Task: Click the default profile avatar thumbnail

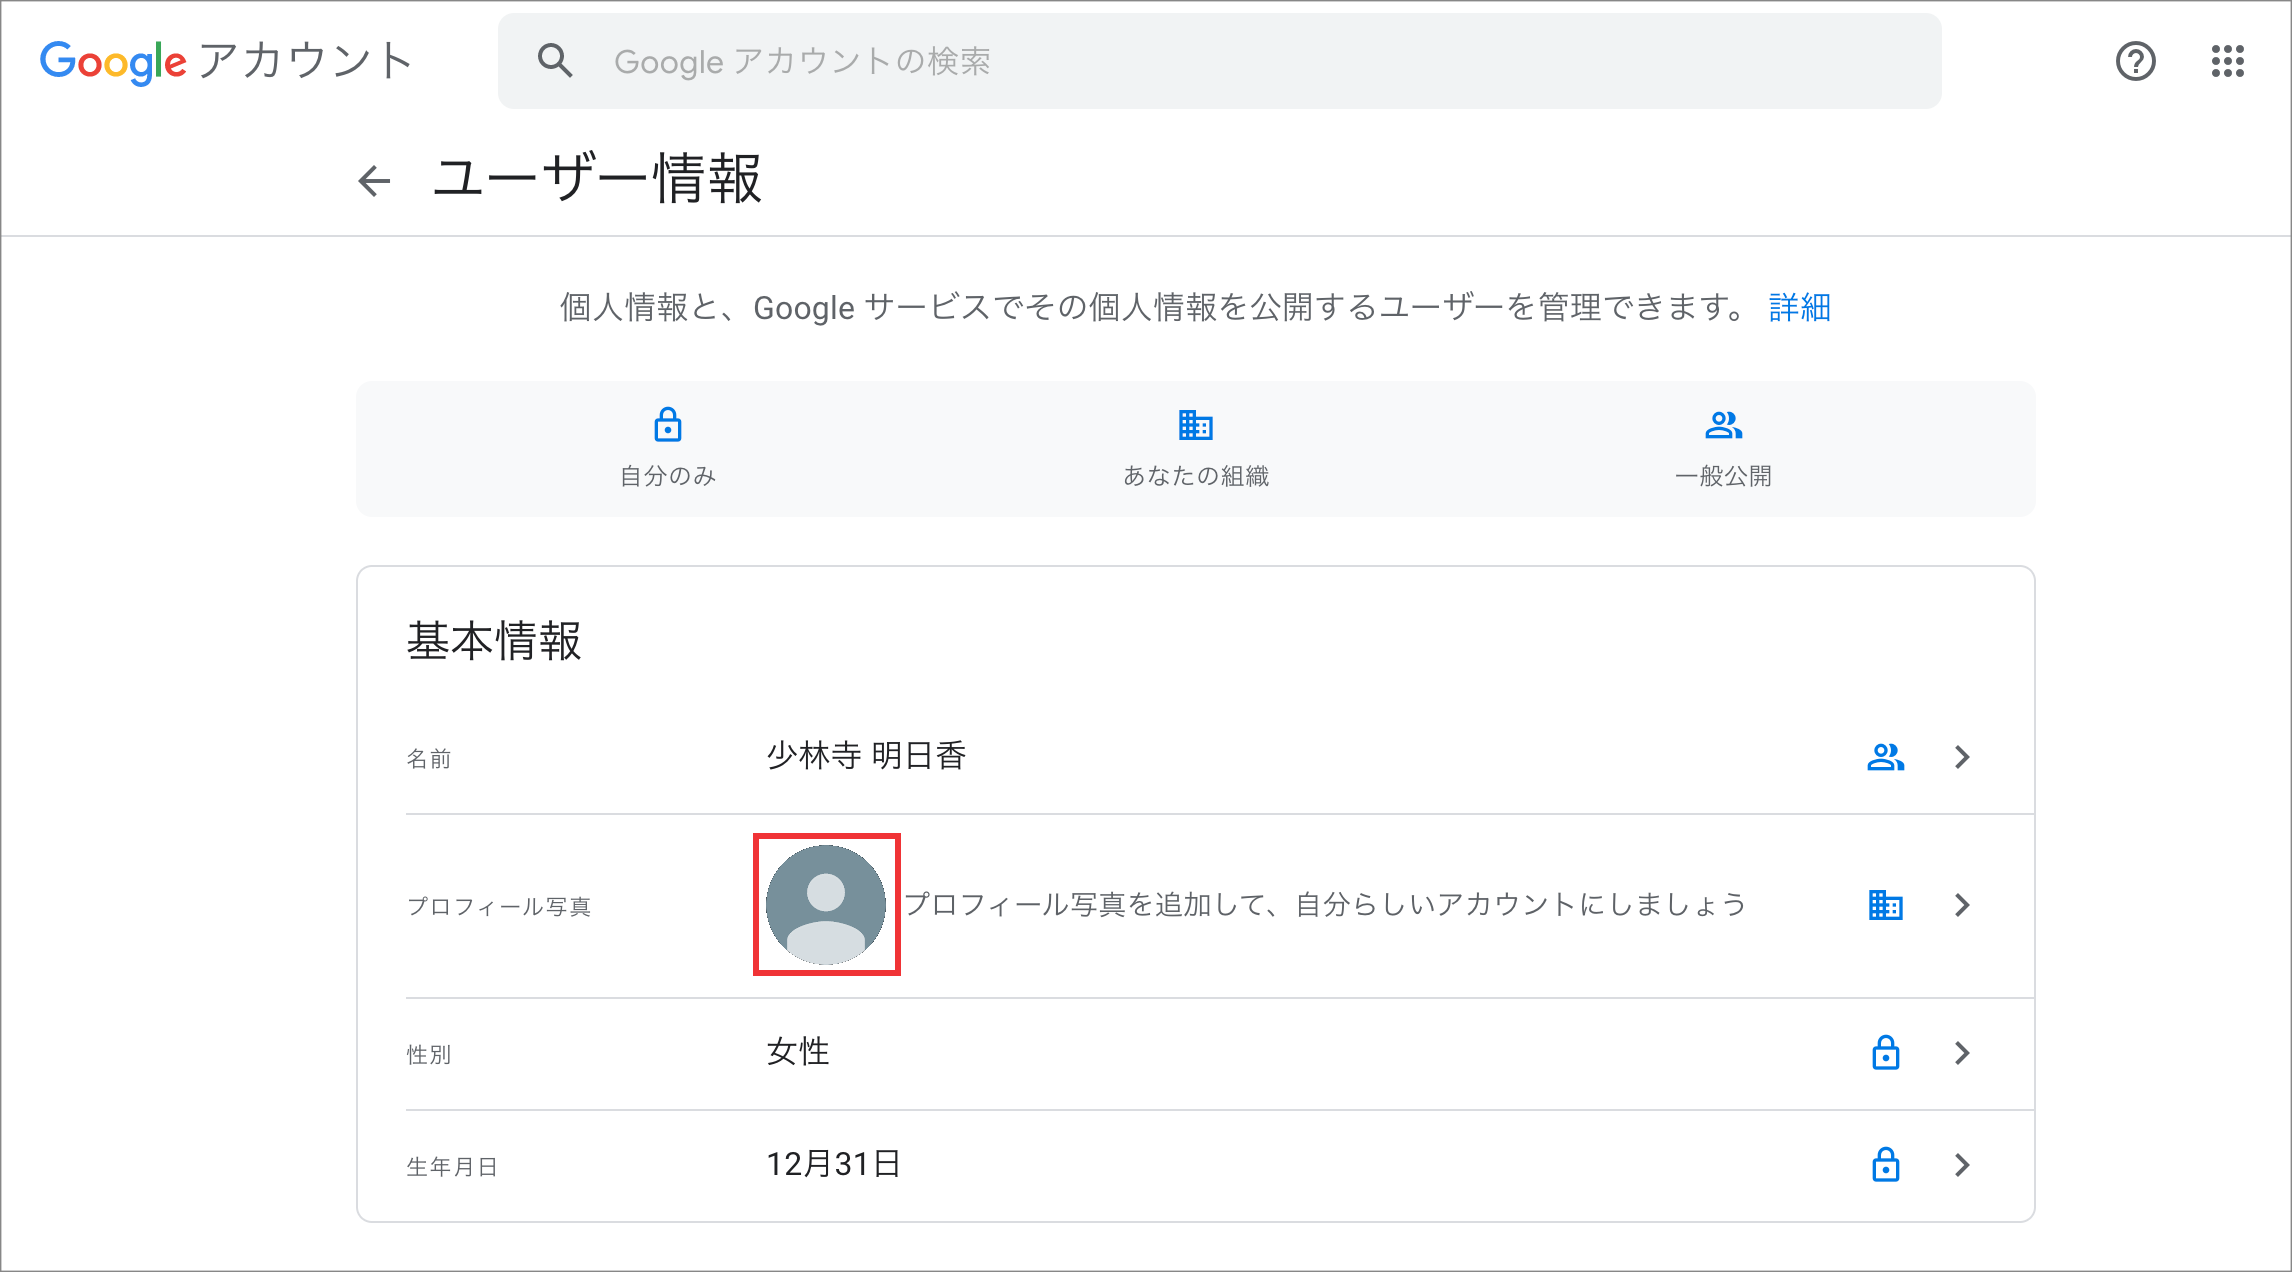Action: (x=826, y=904)
